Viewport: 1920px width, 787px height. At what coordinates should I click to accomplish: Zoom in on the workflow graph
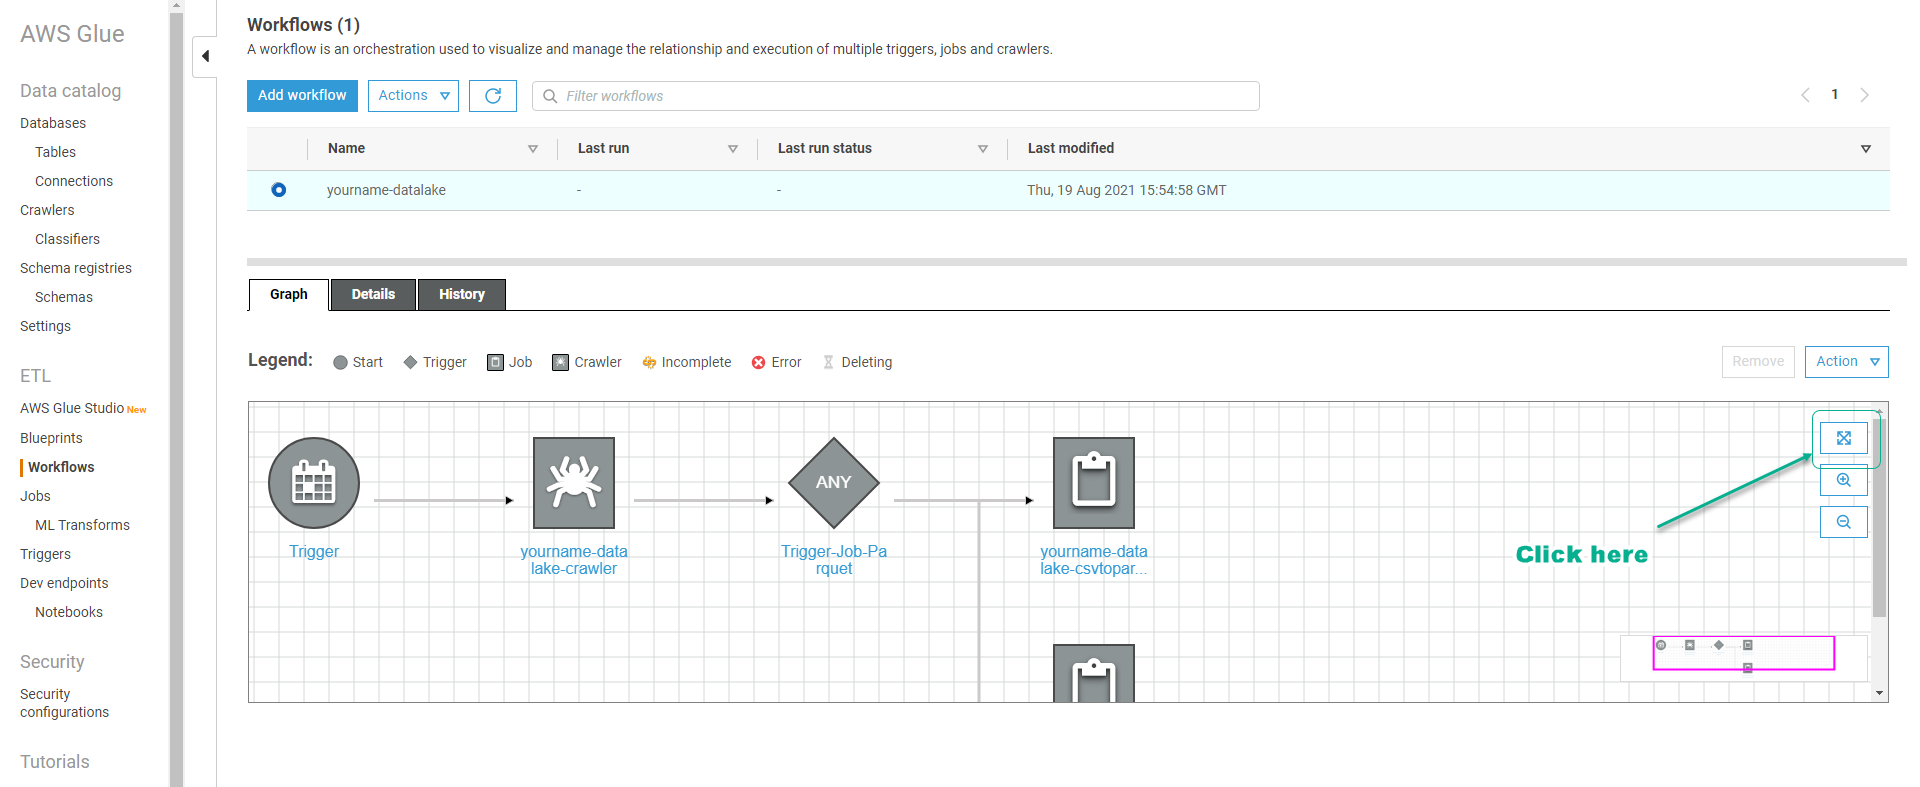tap(1844, 480)
